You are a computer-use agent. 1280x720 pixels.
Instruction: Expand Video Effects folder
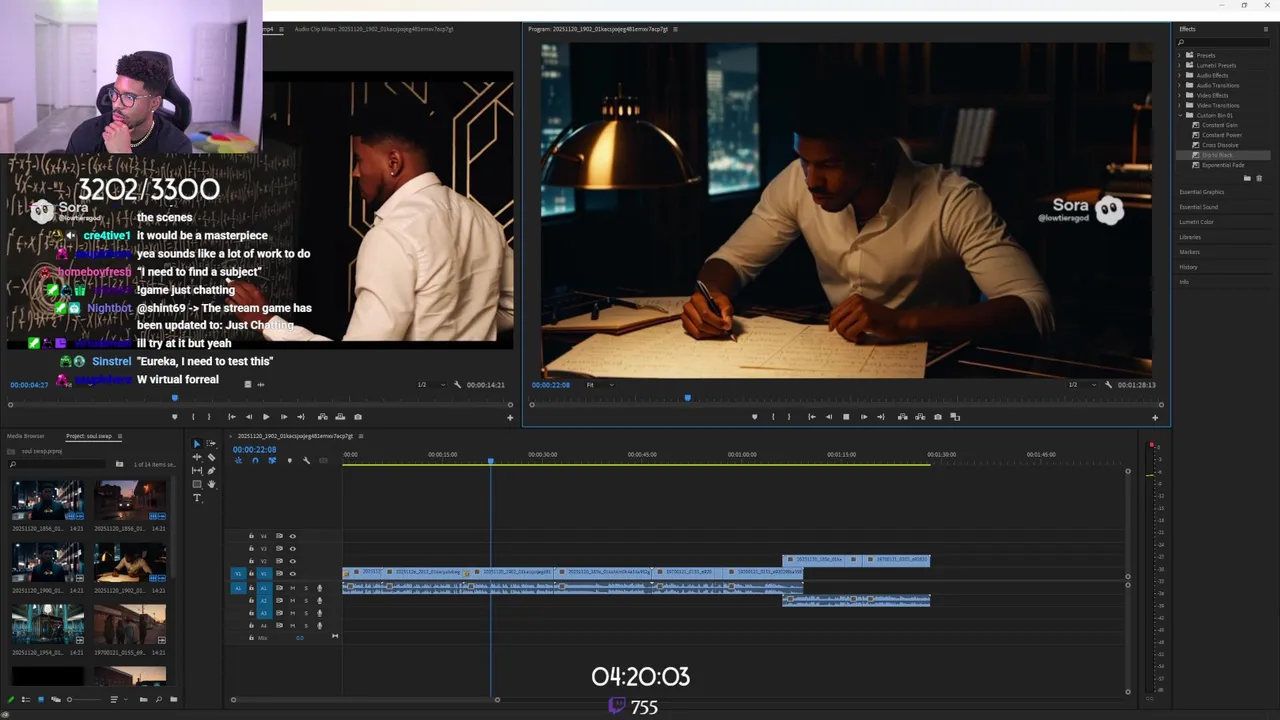[x=1180, y=95]
